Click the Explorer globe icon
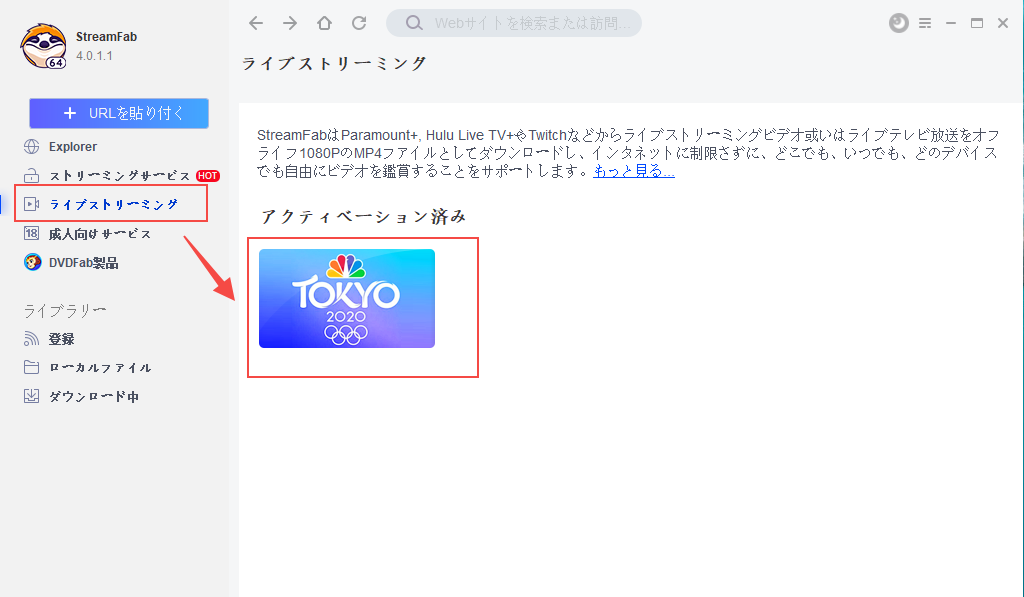 pos(31,147)
